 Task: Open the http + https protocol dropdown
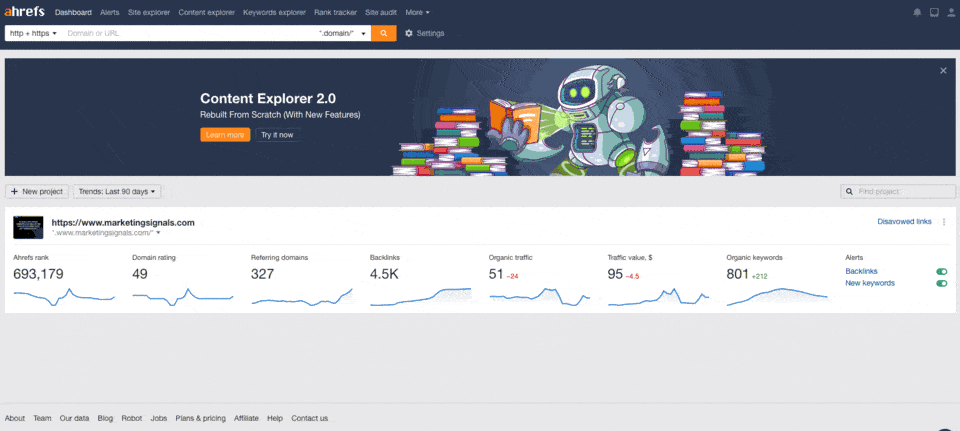coord(33,33)
